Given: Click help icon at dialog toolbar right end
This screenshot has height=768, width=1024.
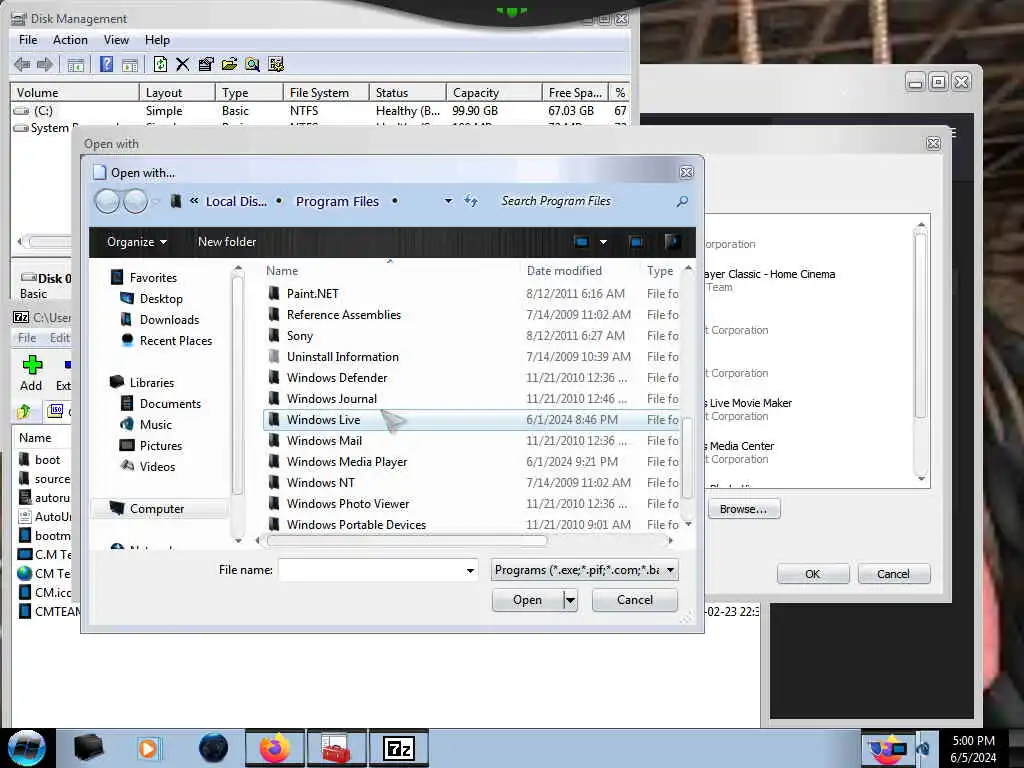Looking at the screenshot, I should tap(672, 242).
